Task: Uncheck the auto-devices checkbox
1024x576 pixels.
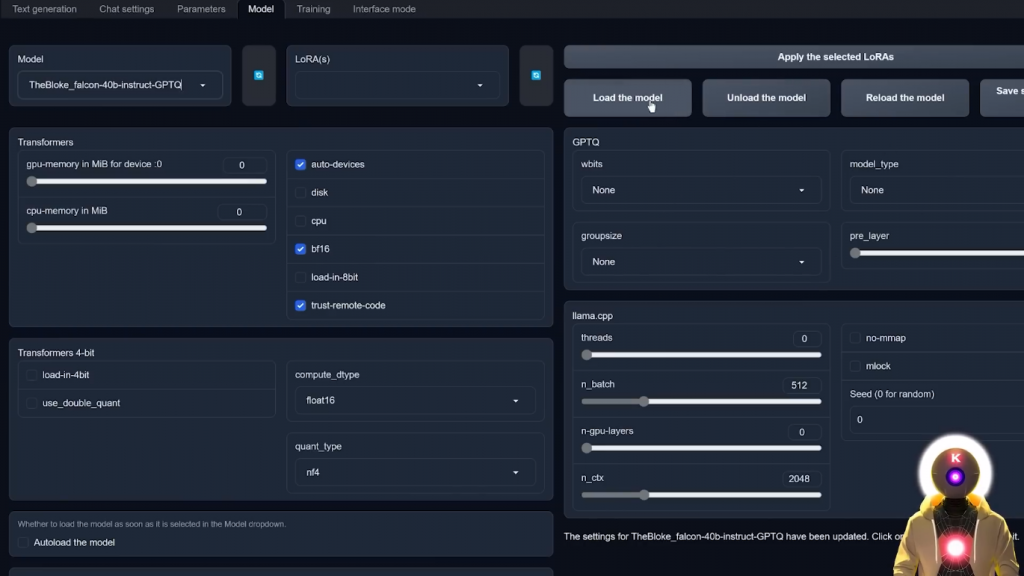Action: 301,164
